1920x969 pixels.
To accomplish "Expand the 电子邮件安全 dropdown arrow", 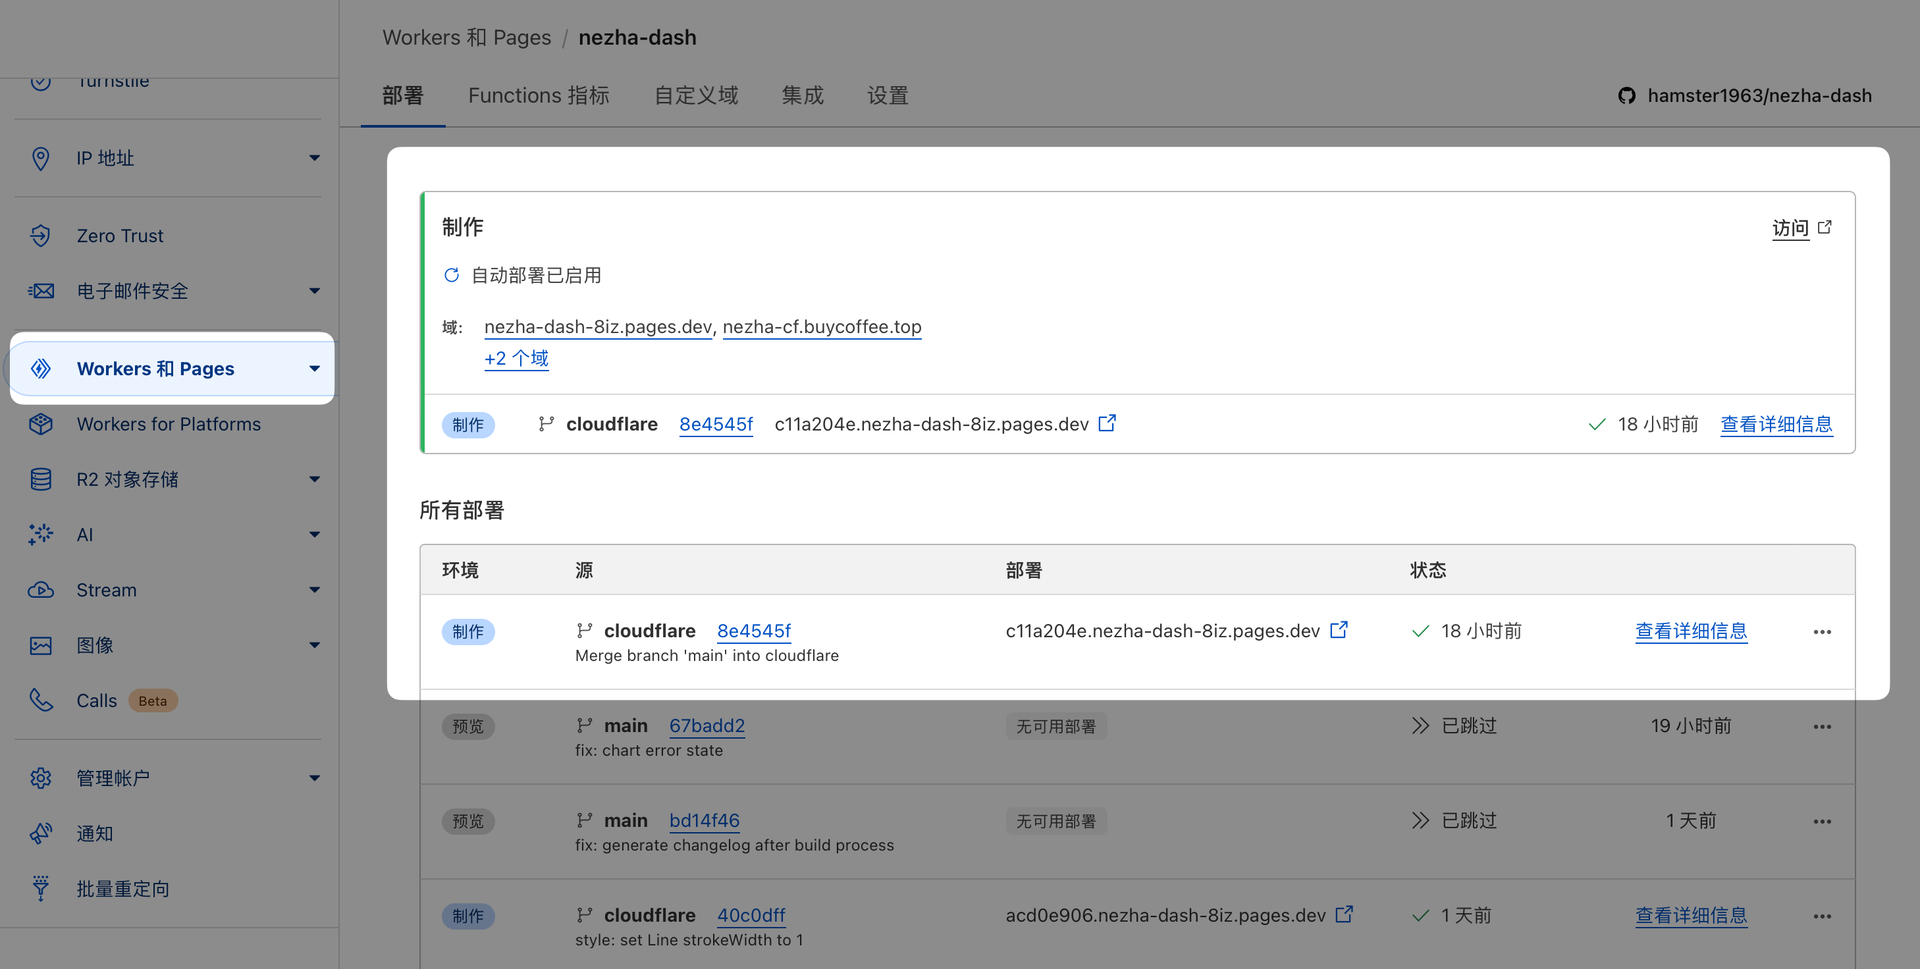I will coord(314,291).
